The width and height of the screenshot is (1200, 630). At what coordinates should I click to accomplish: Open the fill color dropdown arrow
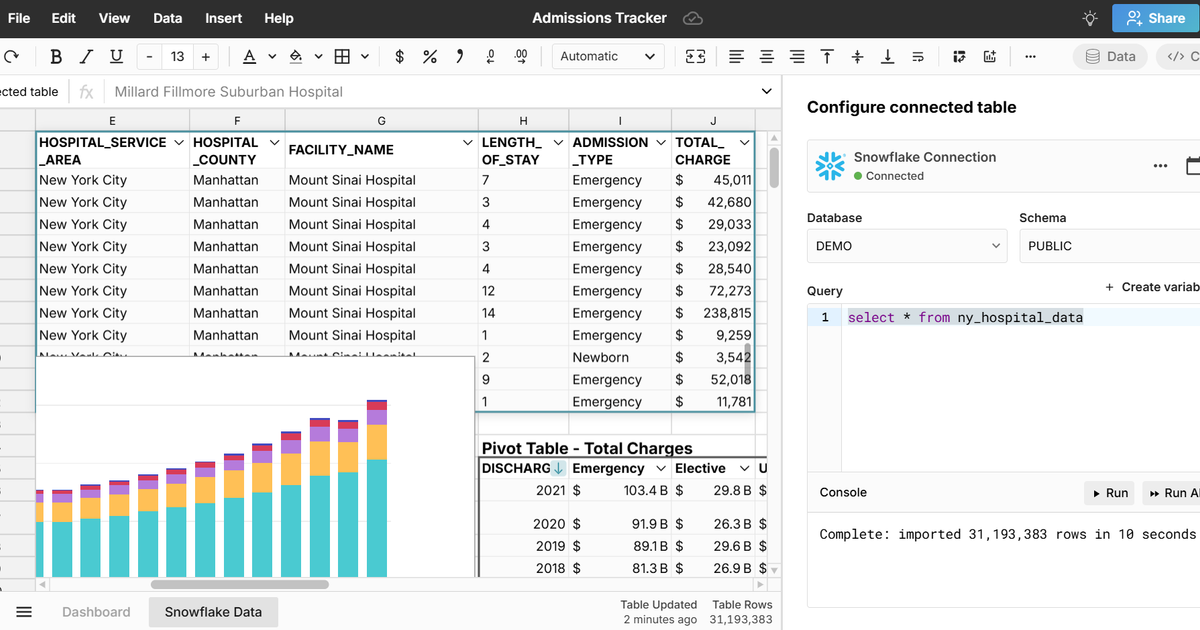(x=318, y=57)
